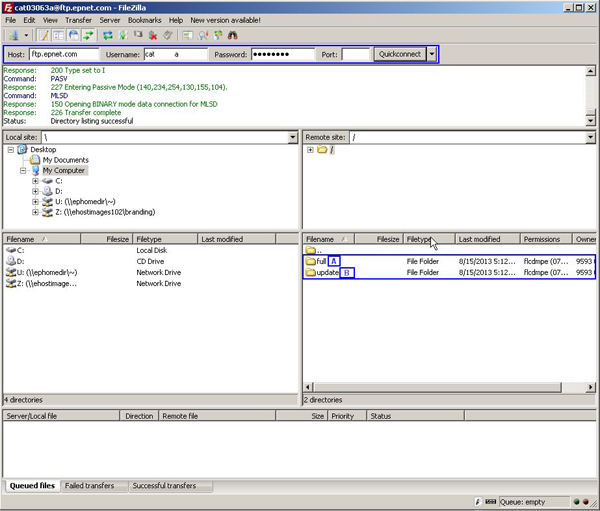Select the remote 'update' folder
This screenshot has height=511, width=600.
coord(449,273)
